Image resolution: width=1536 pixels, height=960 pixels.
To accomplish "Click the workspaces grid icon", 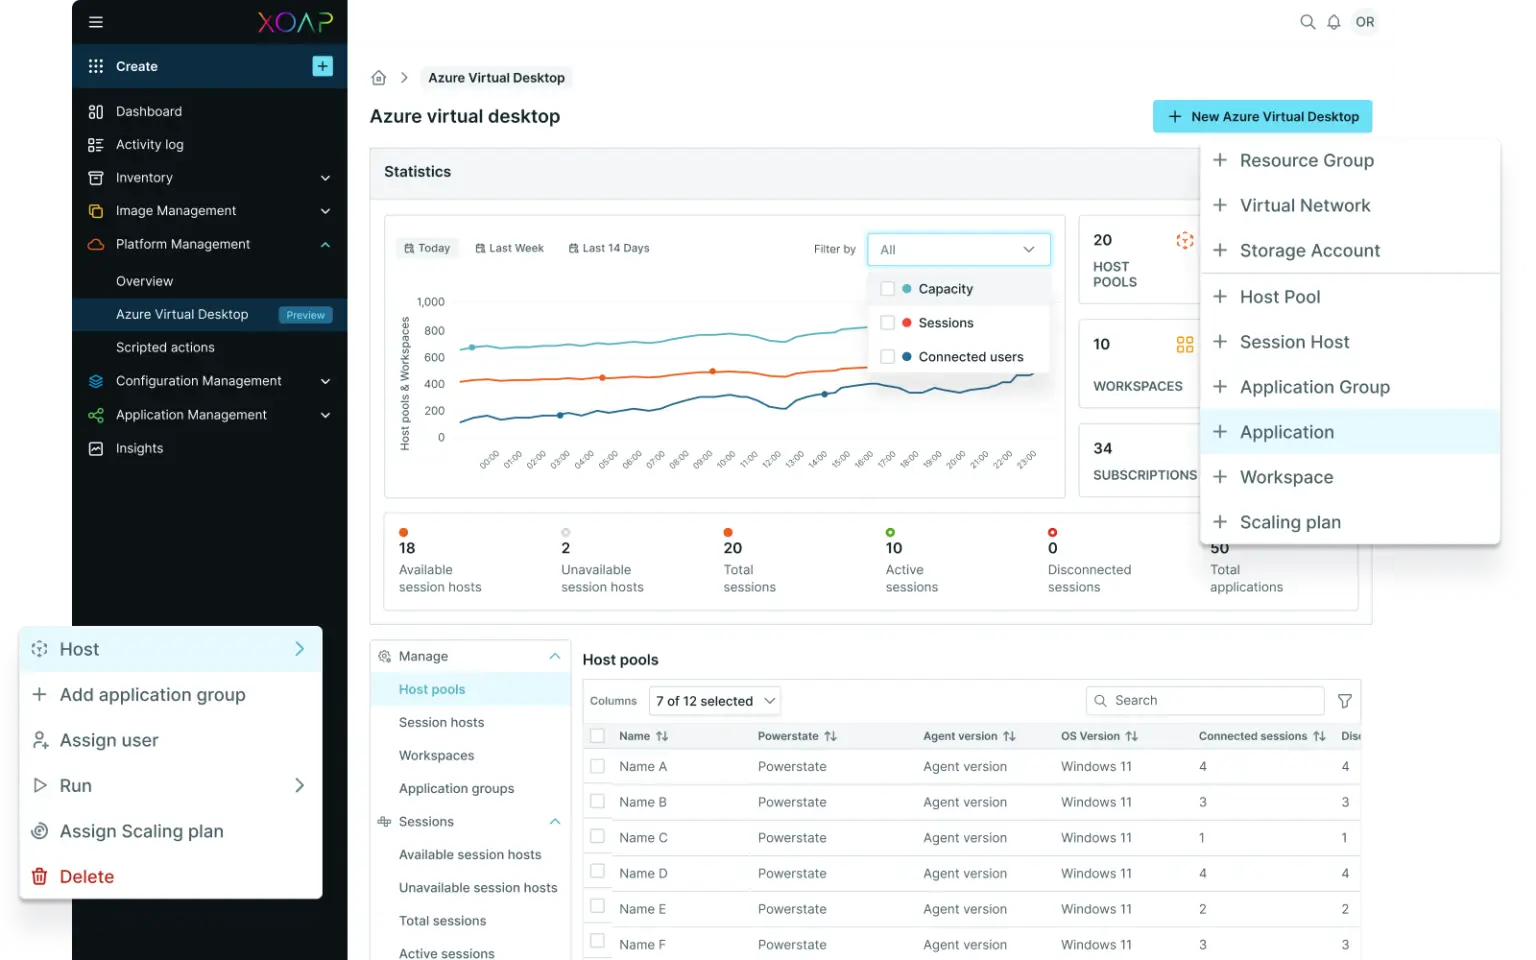I will coord(1185,345).
